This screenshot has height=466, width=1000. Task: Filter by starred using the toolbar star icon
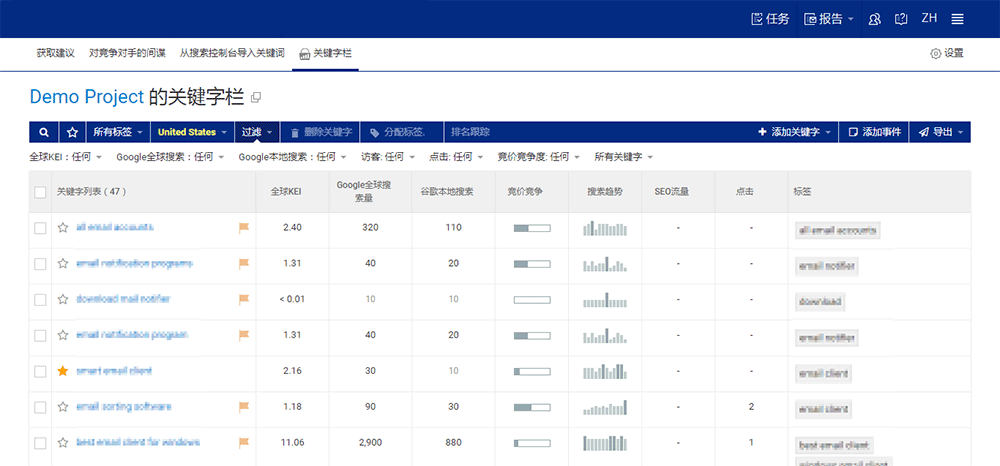coord(73,132)
